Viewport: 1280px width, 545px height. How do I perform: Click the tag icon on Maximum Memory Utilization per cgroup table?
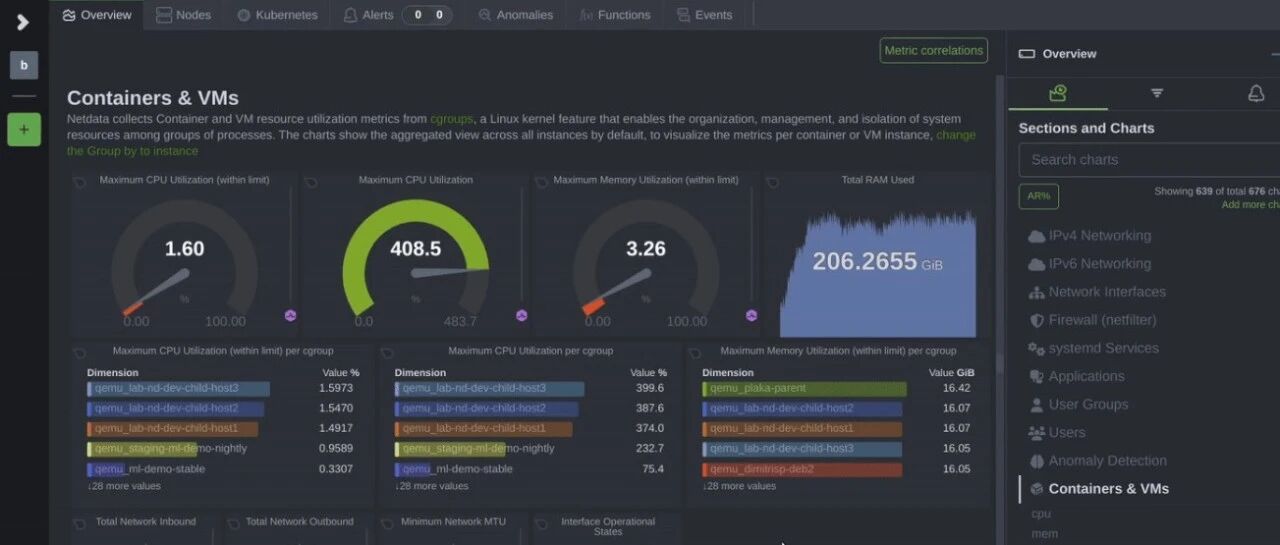[x=695, y=352]
